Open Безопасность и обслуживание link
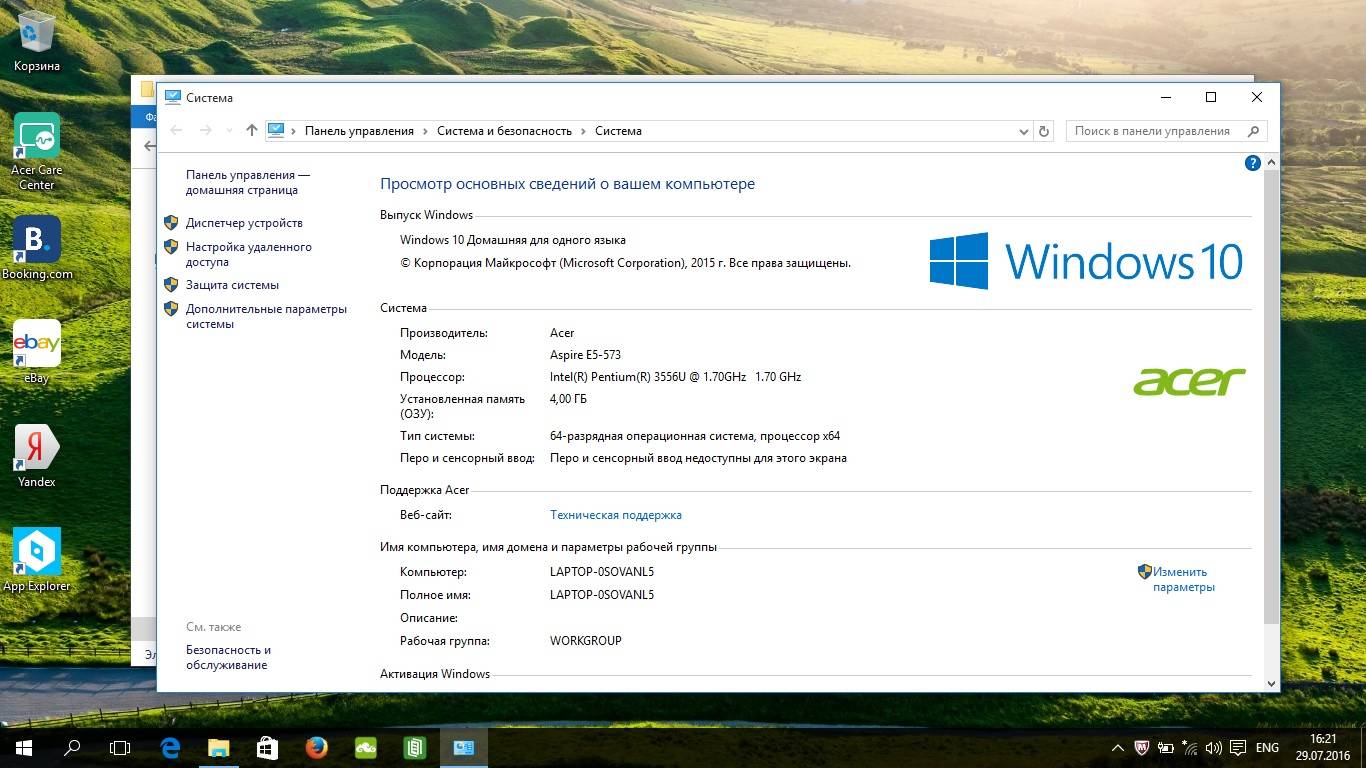This screenshot has width=1366, height=768. (x=228, y=657)
